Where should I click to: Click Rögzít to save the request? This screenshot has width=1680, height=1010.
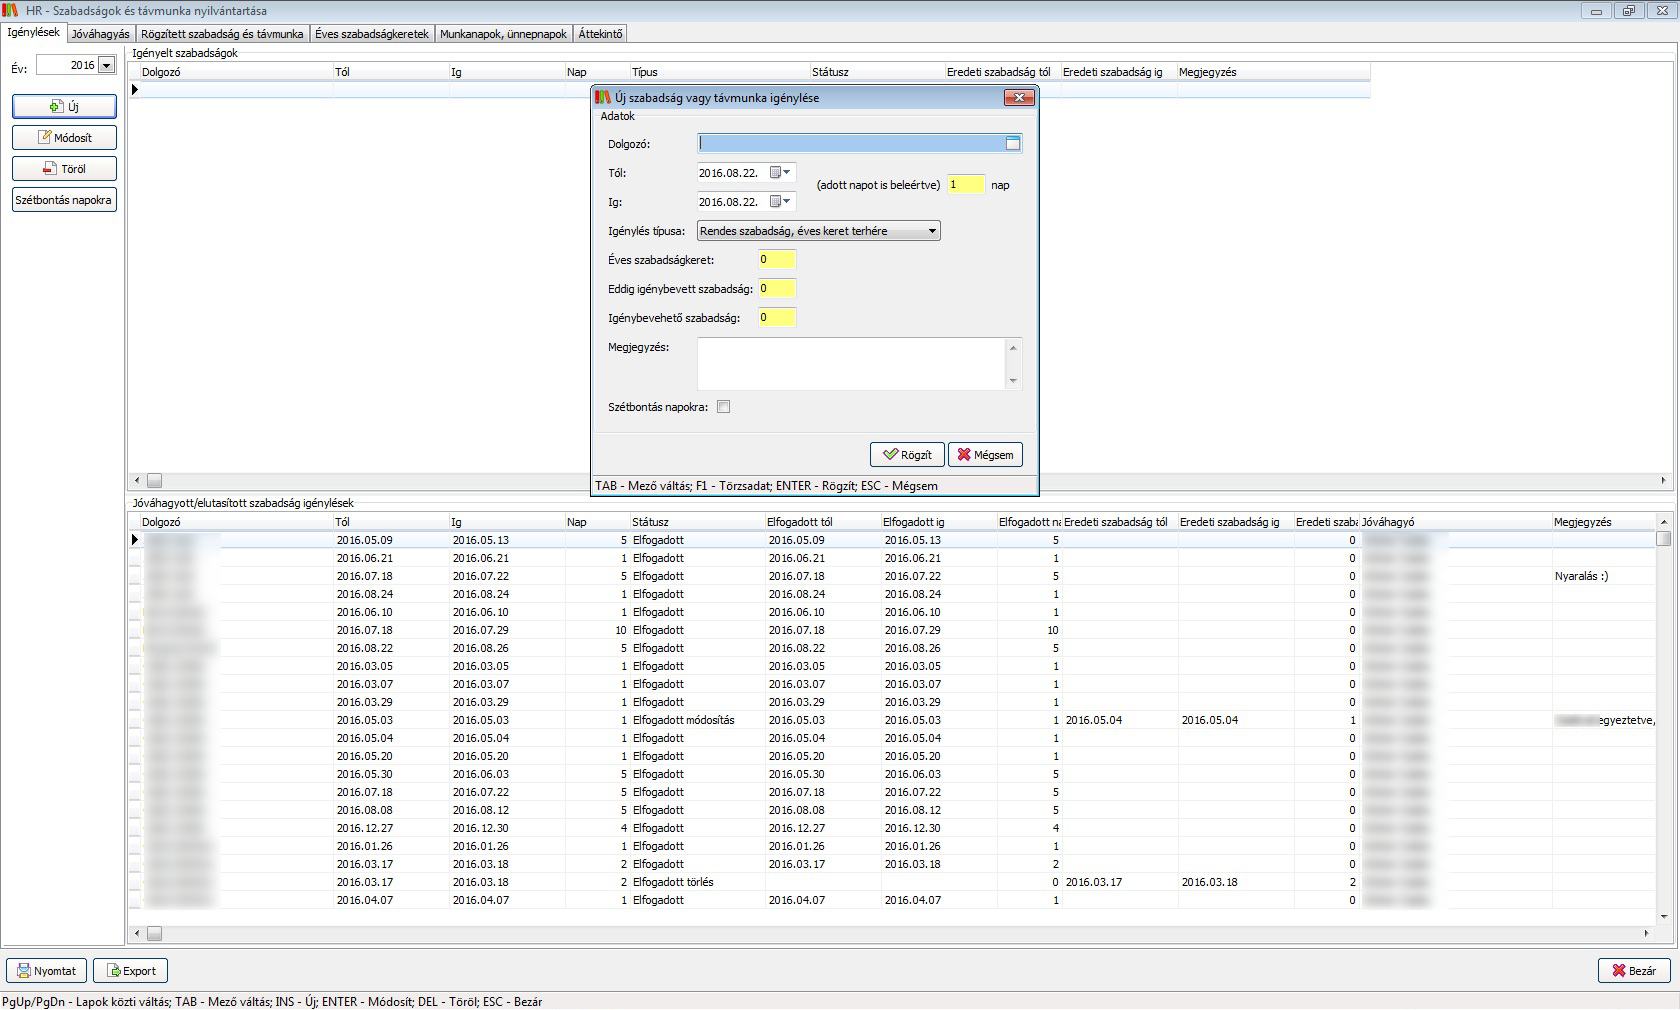point(906,454)
